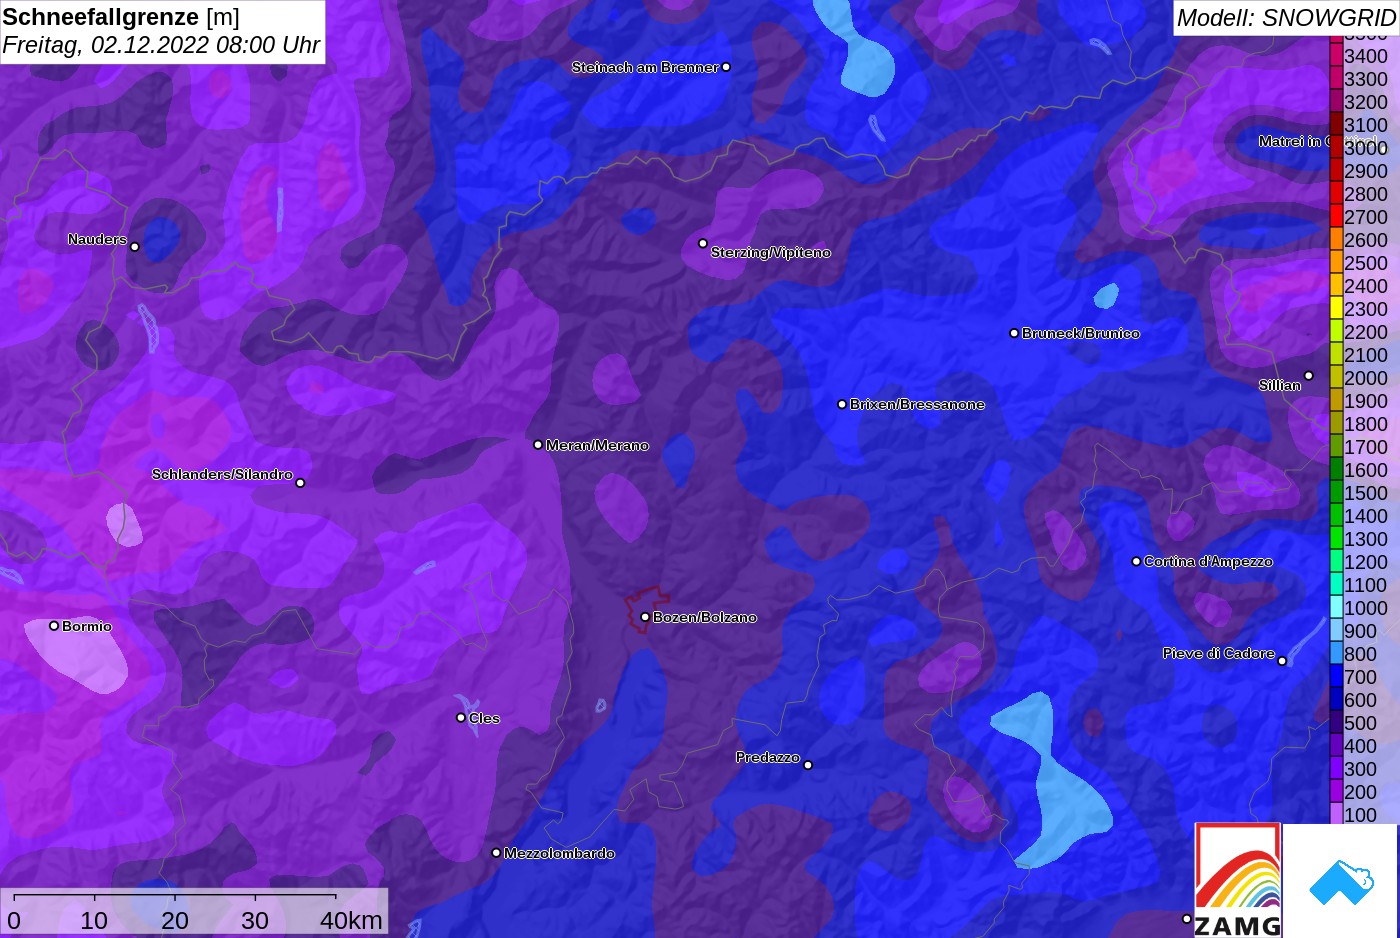Select the Bozen/Bolzano city marker dot
This screenshot has height=938, width=1400.
(x=645, y=617)
